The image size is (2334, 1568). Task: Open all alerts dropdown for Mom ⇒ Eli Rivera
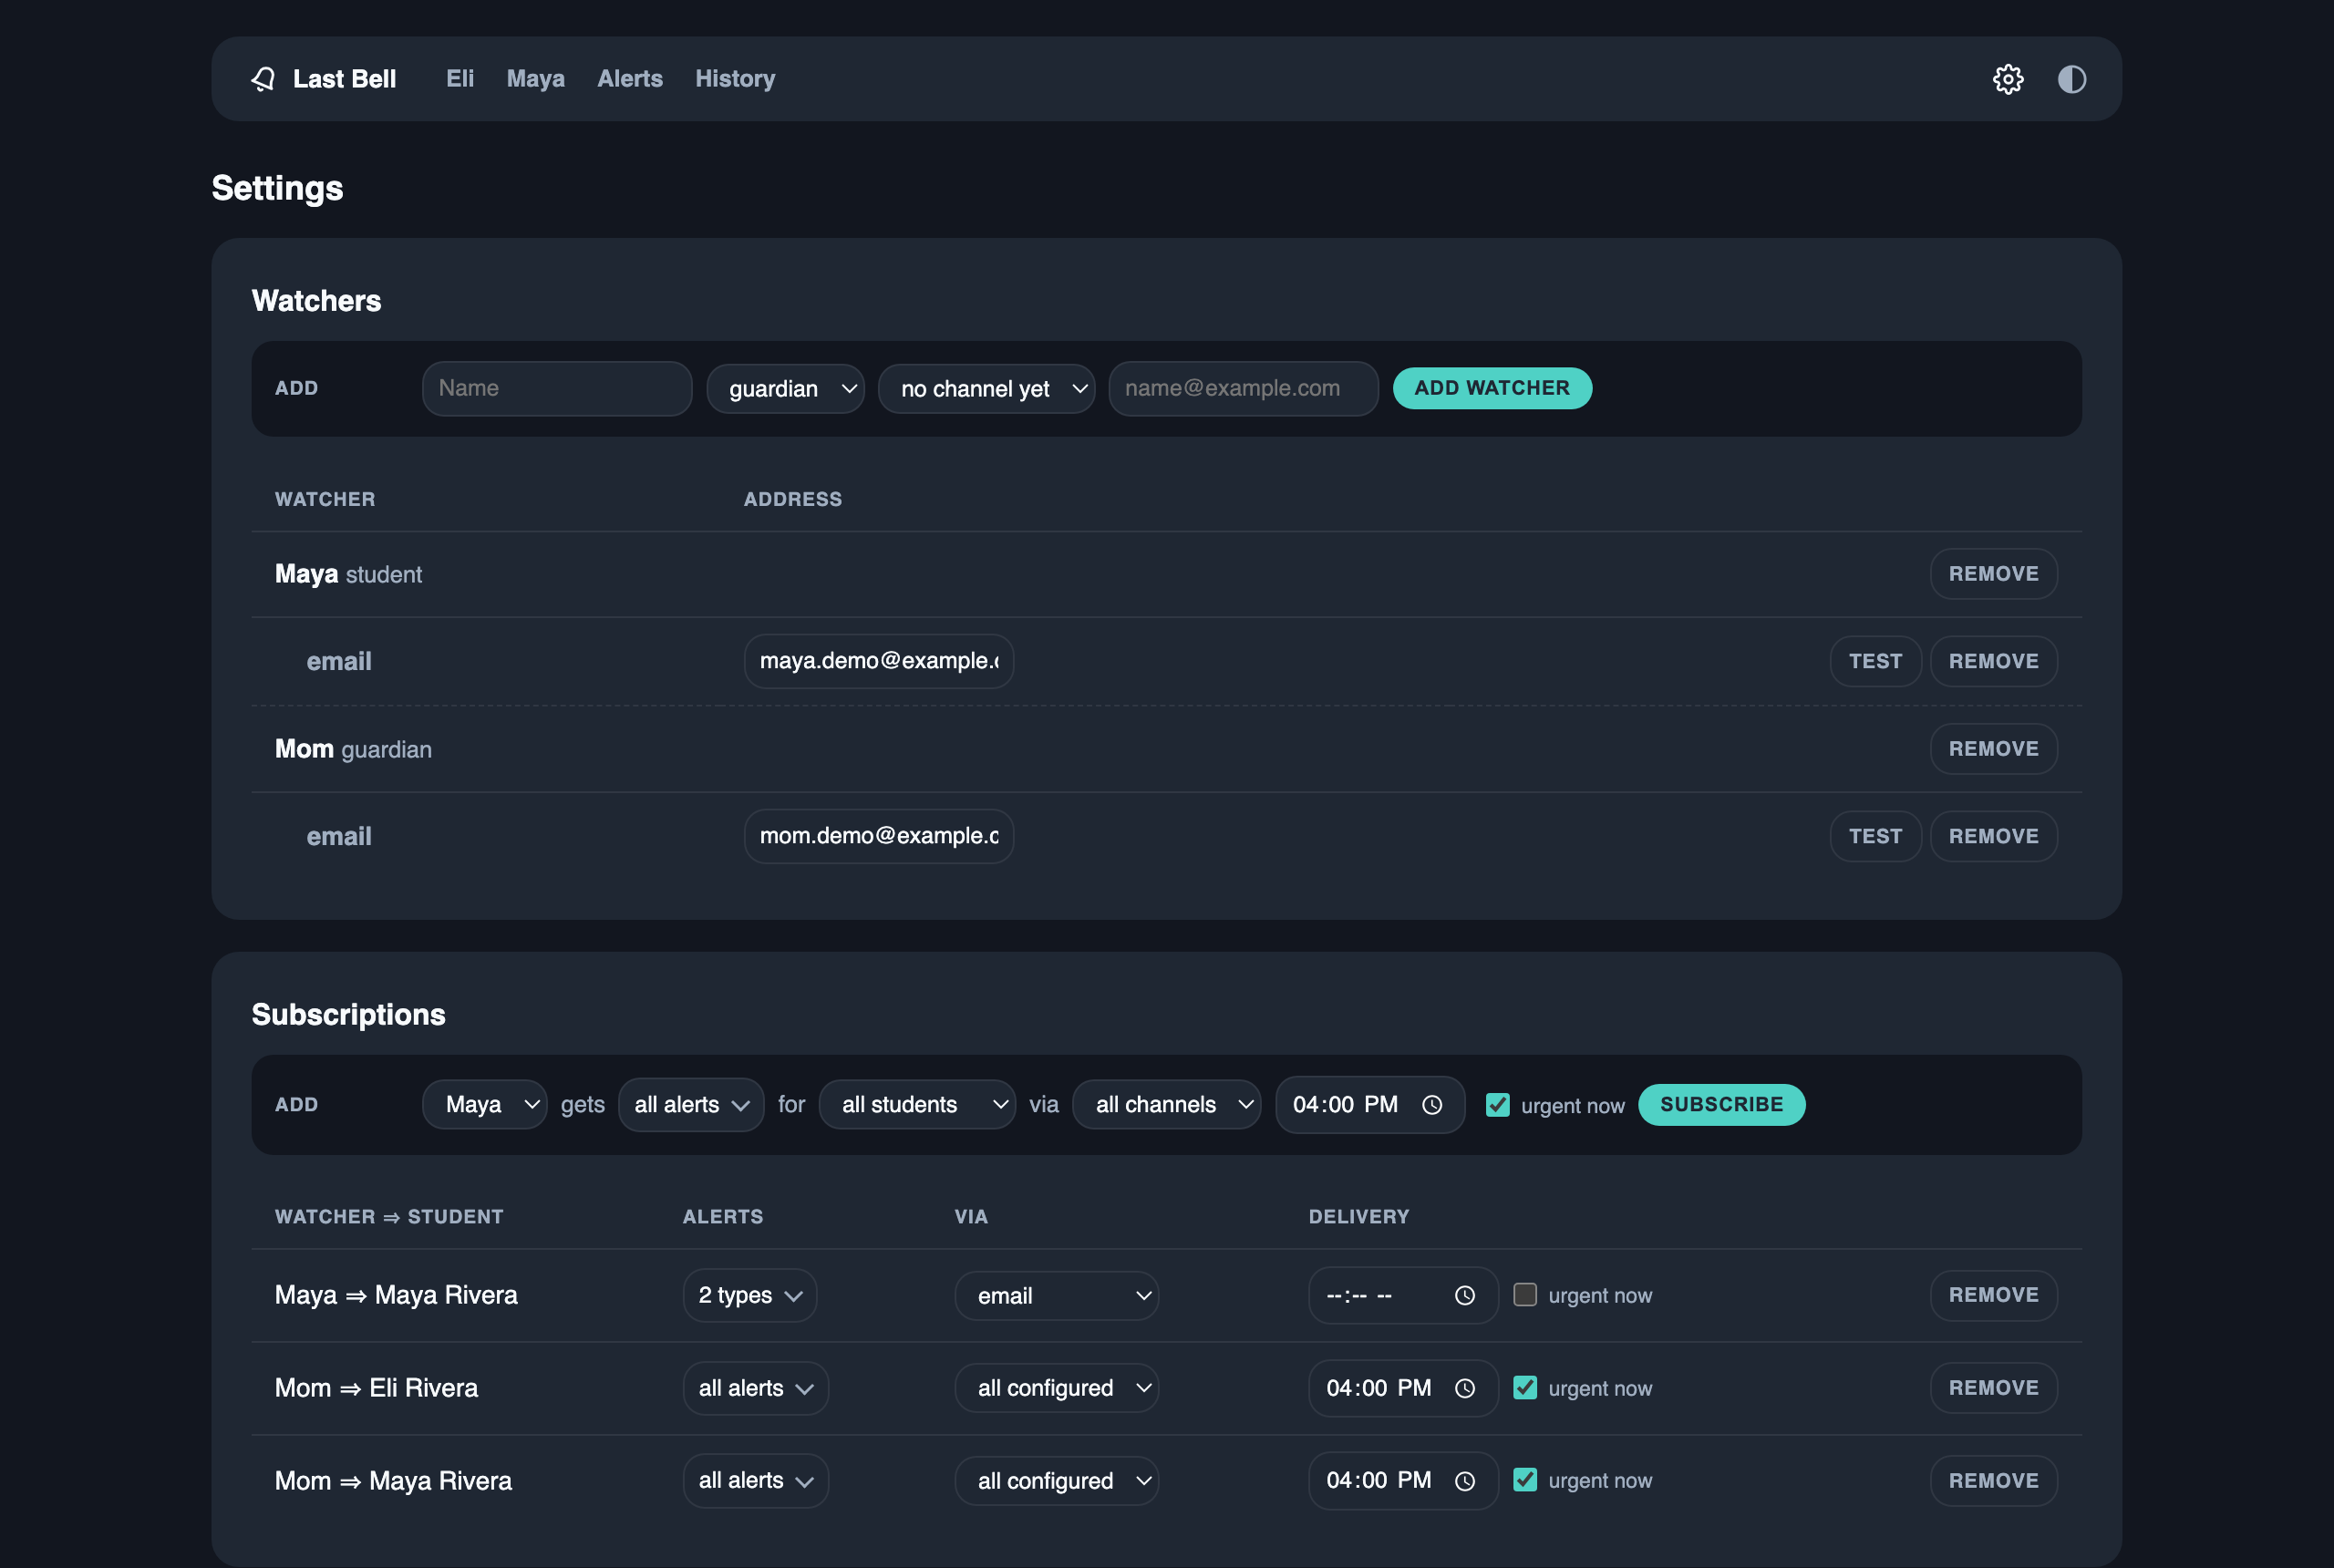pos(756,1389)
